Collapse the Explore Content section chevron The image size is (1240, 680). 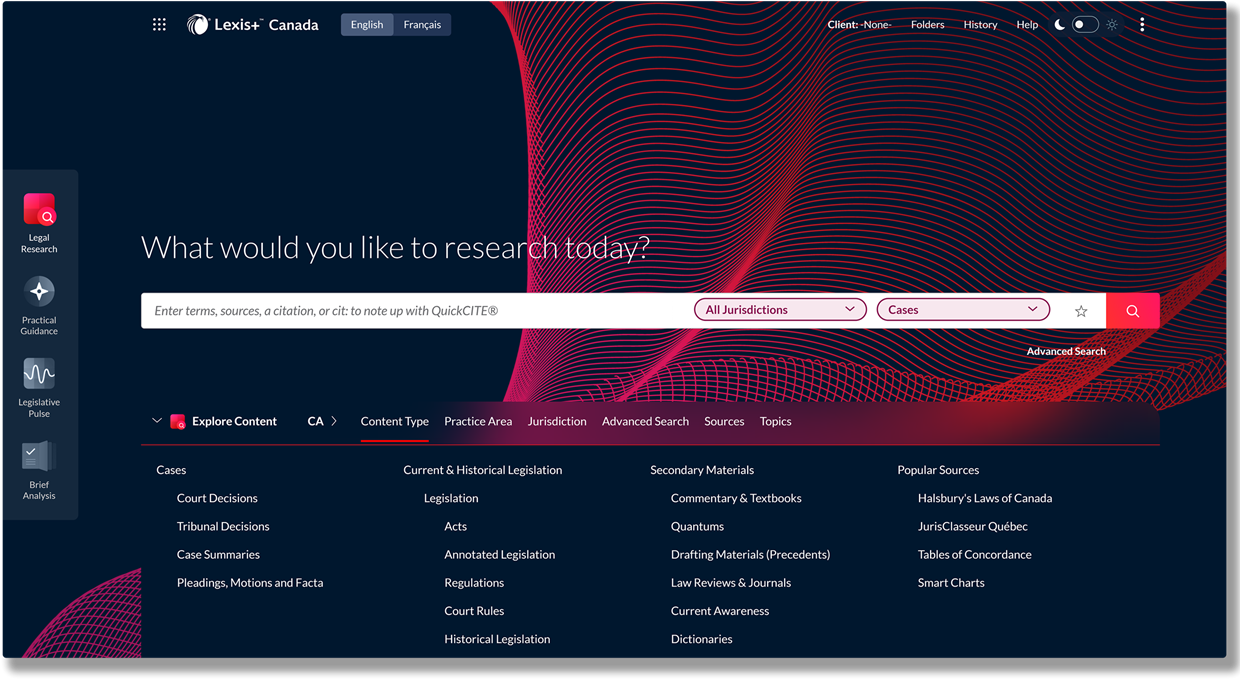[157, 421]
